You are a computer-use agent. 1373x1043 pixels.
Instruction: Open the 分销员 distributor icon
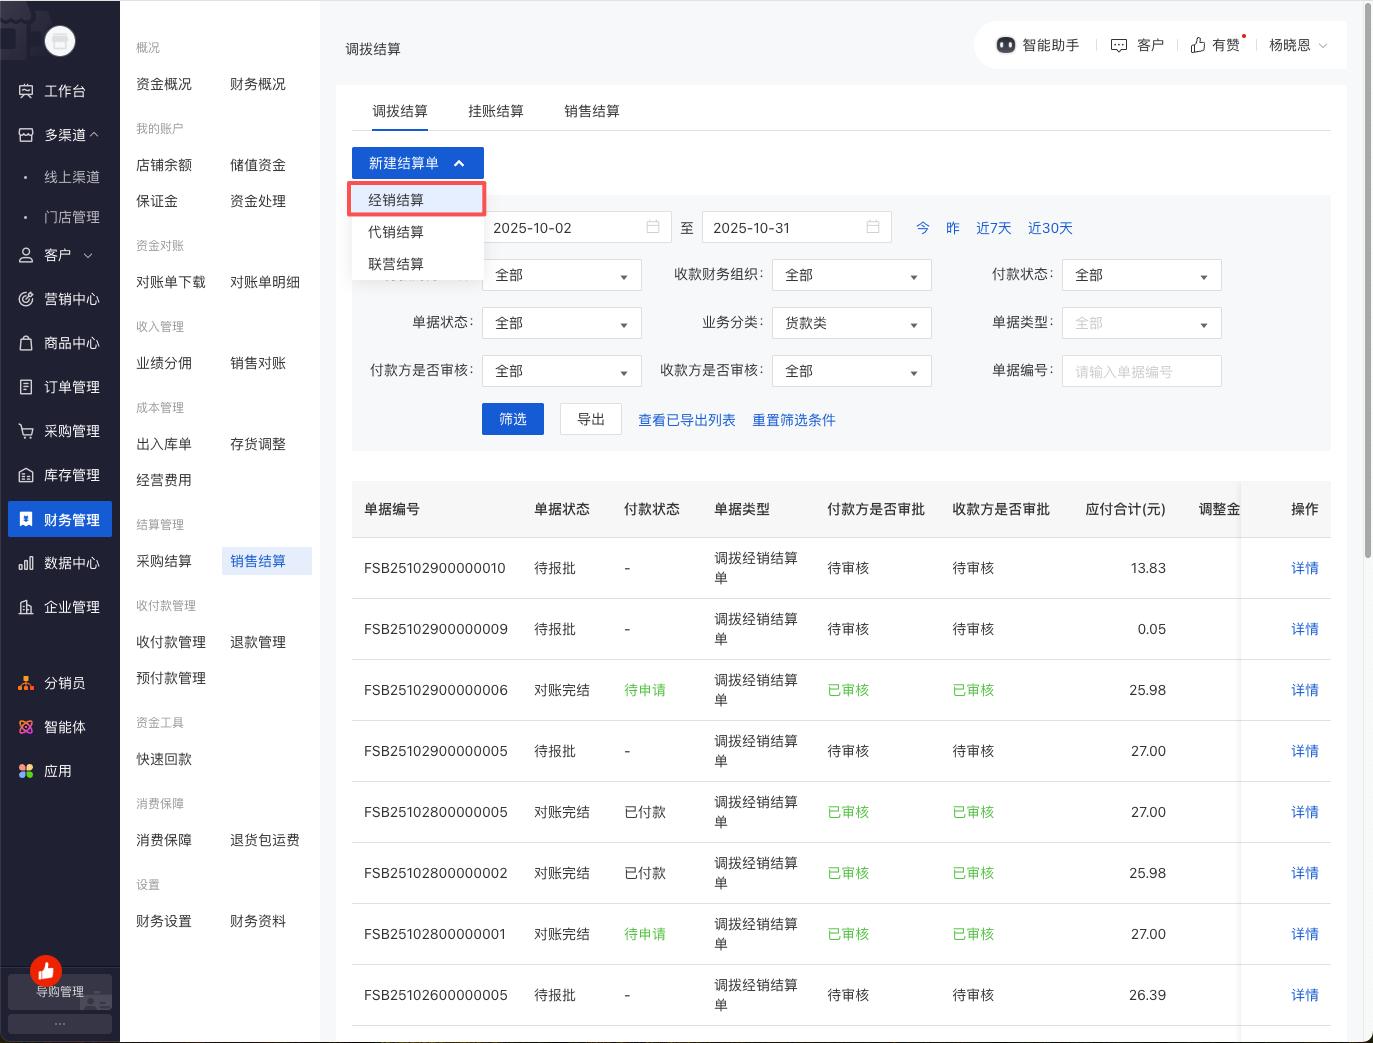(x=26, y=683)
